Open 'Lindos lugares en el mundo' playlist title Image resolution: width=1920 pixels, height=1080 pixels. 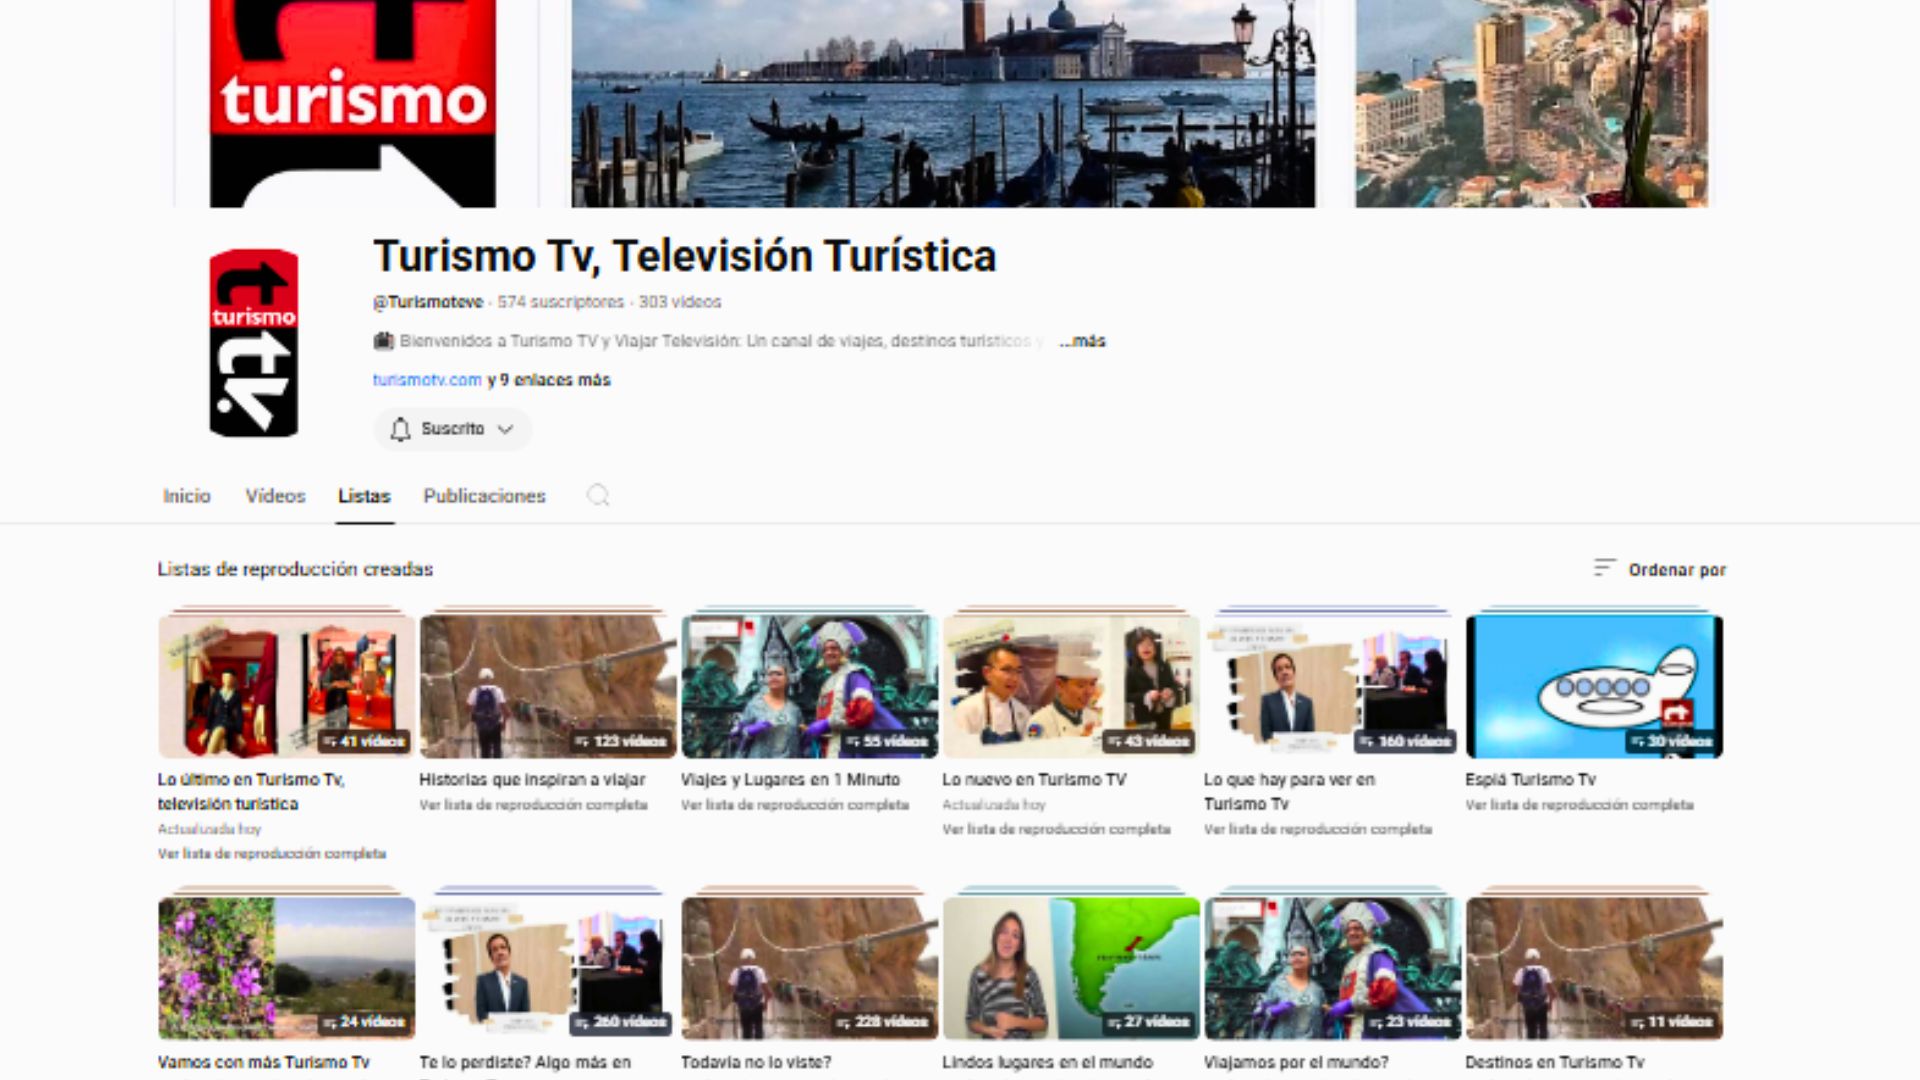coord(1047,1062)
